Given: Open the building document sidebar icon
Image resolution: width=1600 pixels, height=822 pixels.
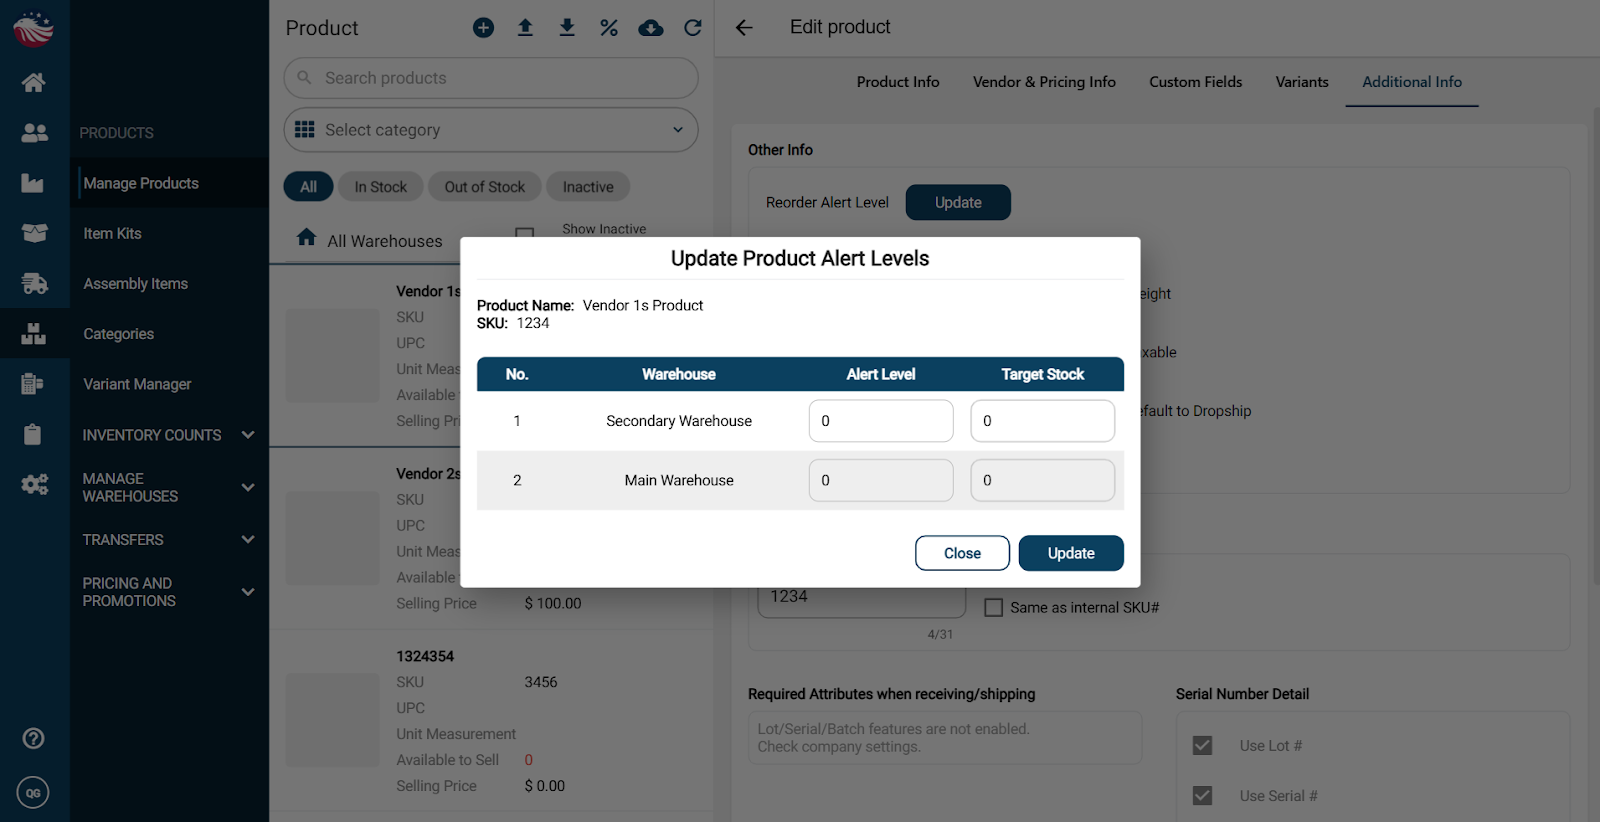Looking at the screenshot, I should 32,384.
